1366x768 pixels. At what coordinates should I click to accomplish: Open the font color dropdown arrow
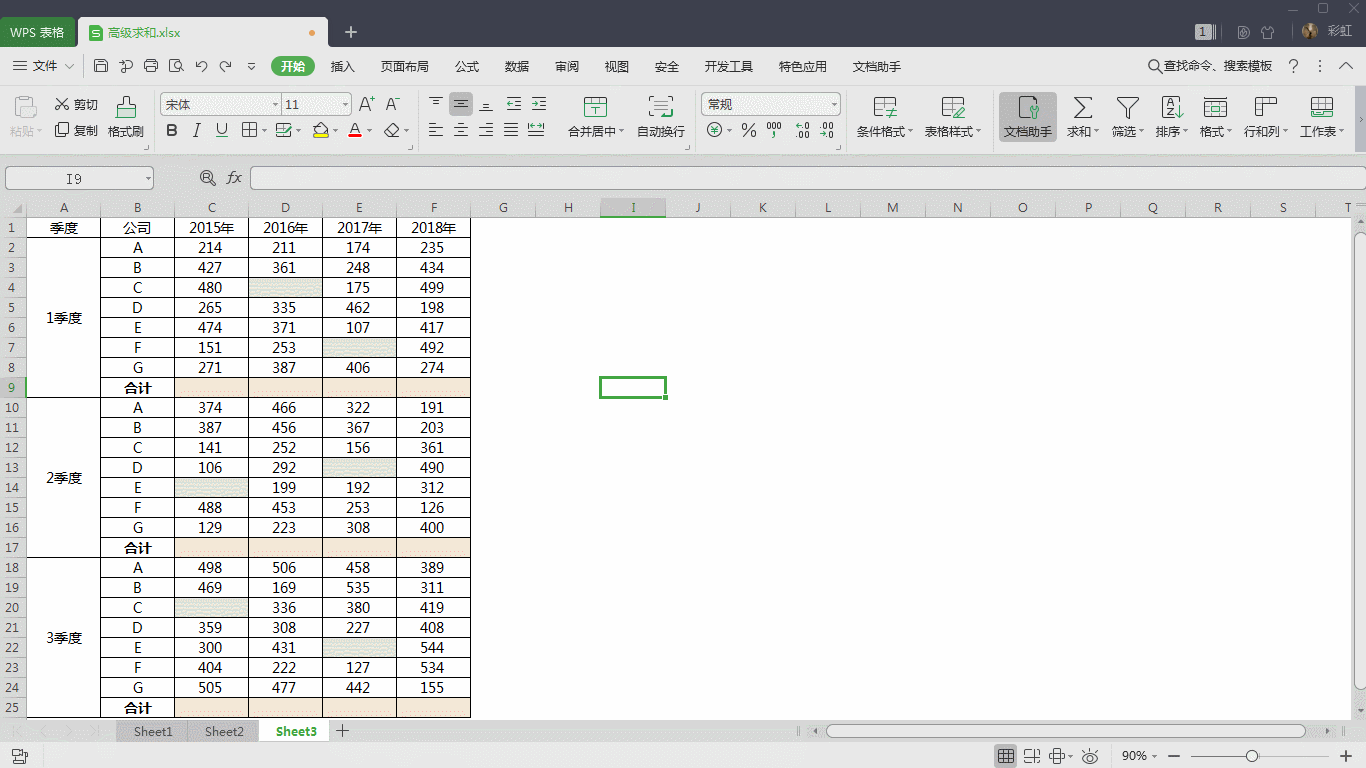(x=368, y=131)
